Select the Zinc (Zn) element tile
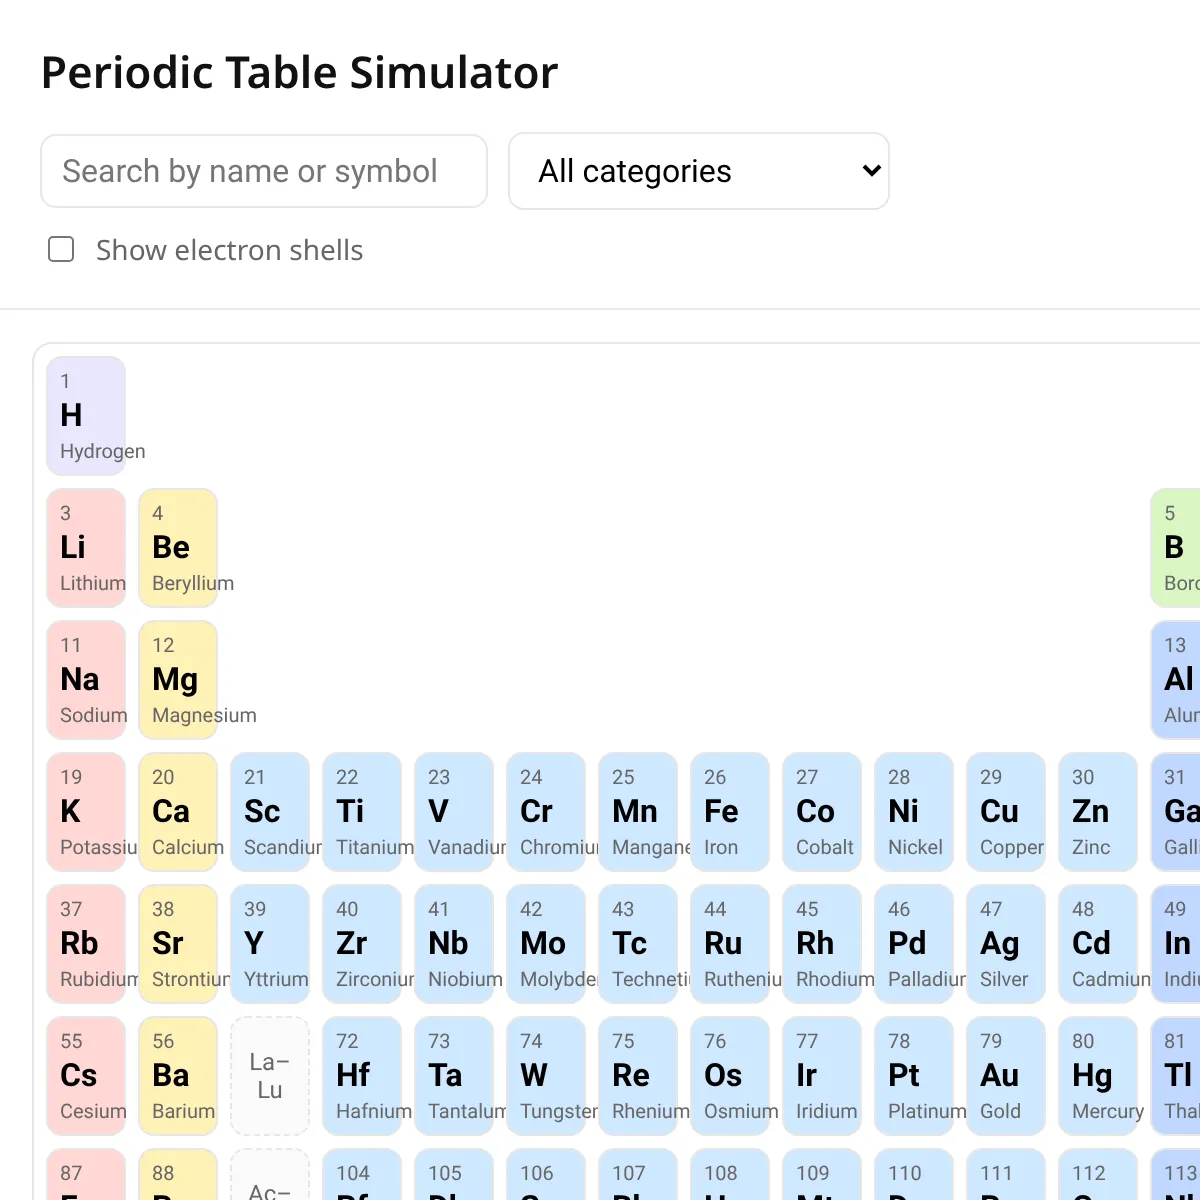This screenshot has height=1200, width=1200. (x=1098, y=812)
